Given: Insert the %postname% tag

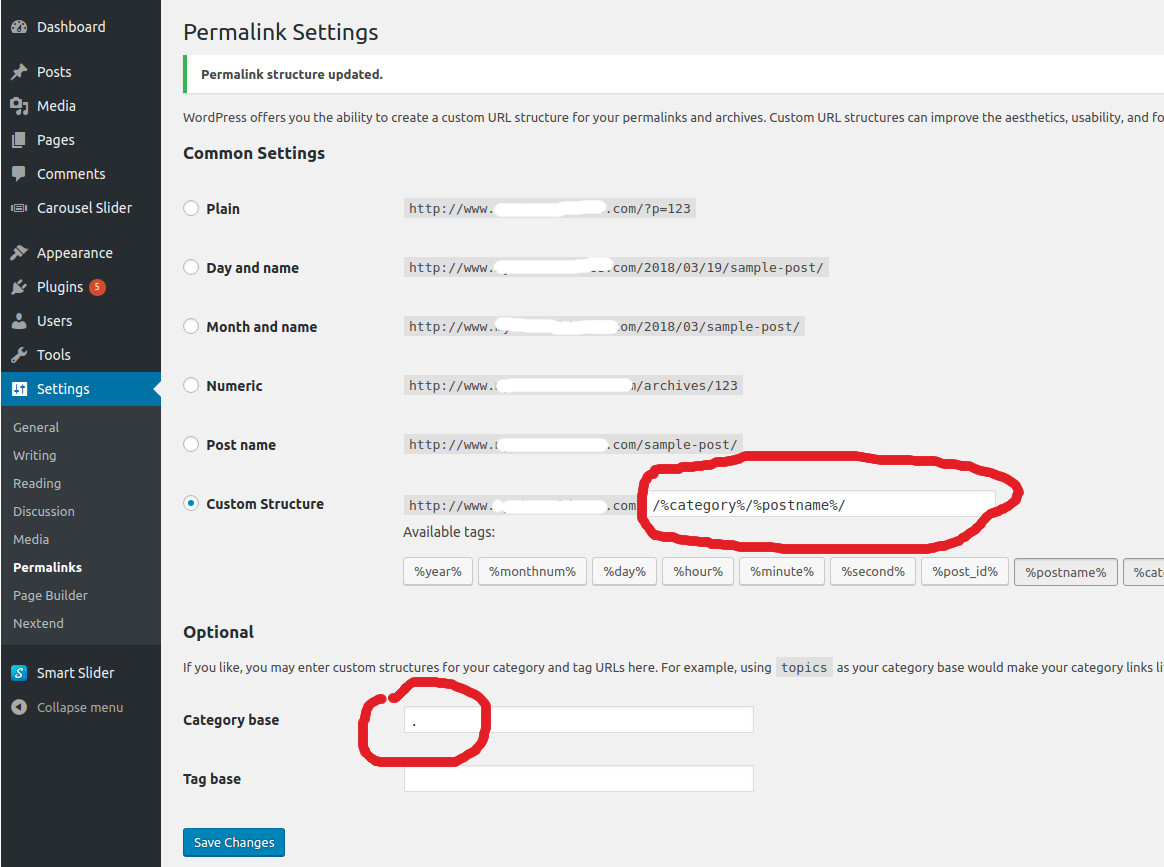Looking at the screenshot, I should click(x=1065, y=572).
